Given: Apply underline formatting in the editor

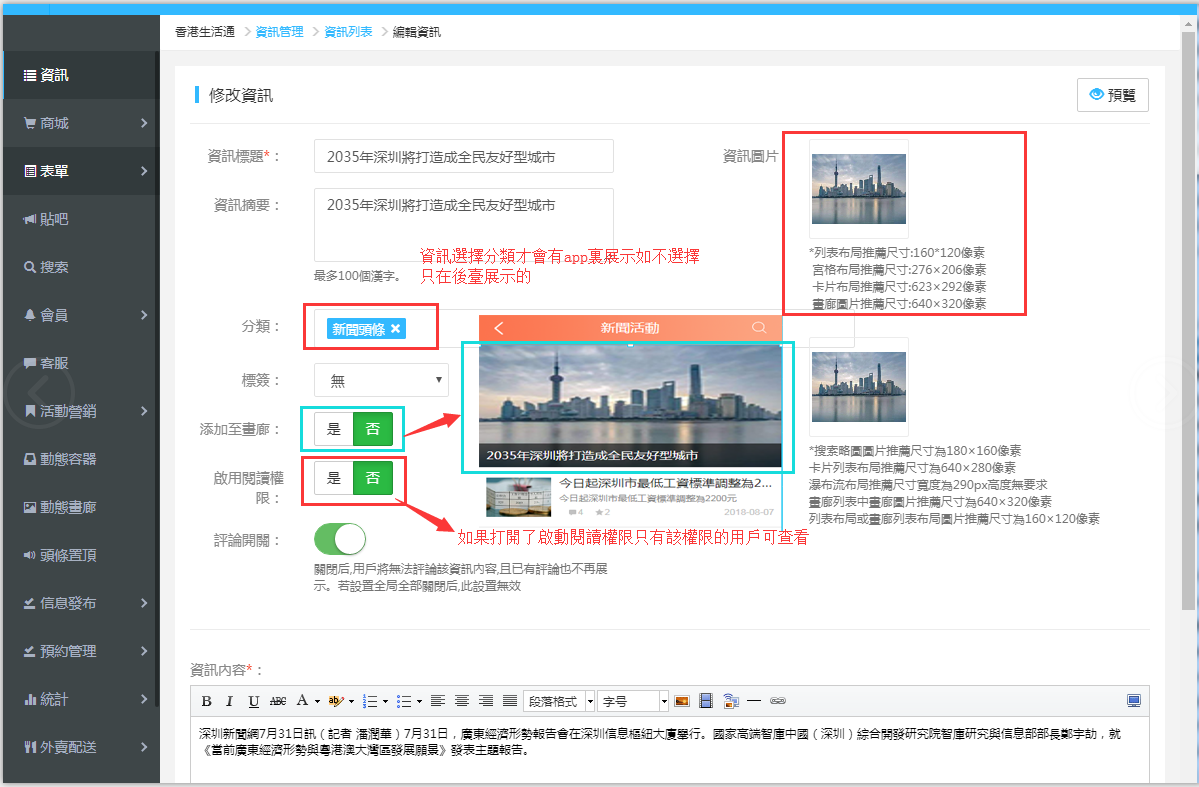Looking at the screenshot, I should tap(253, 701).
